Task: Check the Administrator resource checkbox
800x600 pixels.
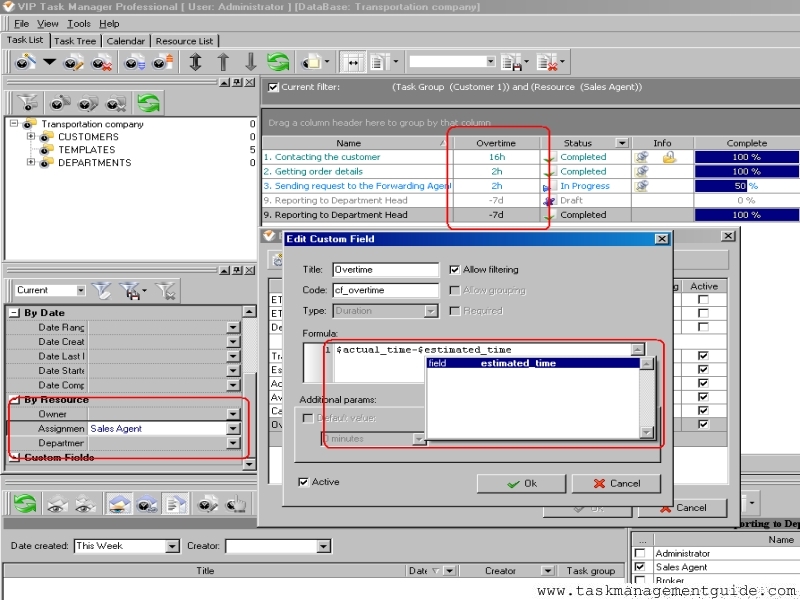Action: (x=639, y=553)
